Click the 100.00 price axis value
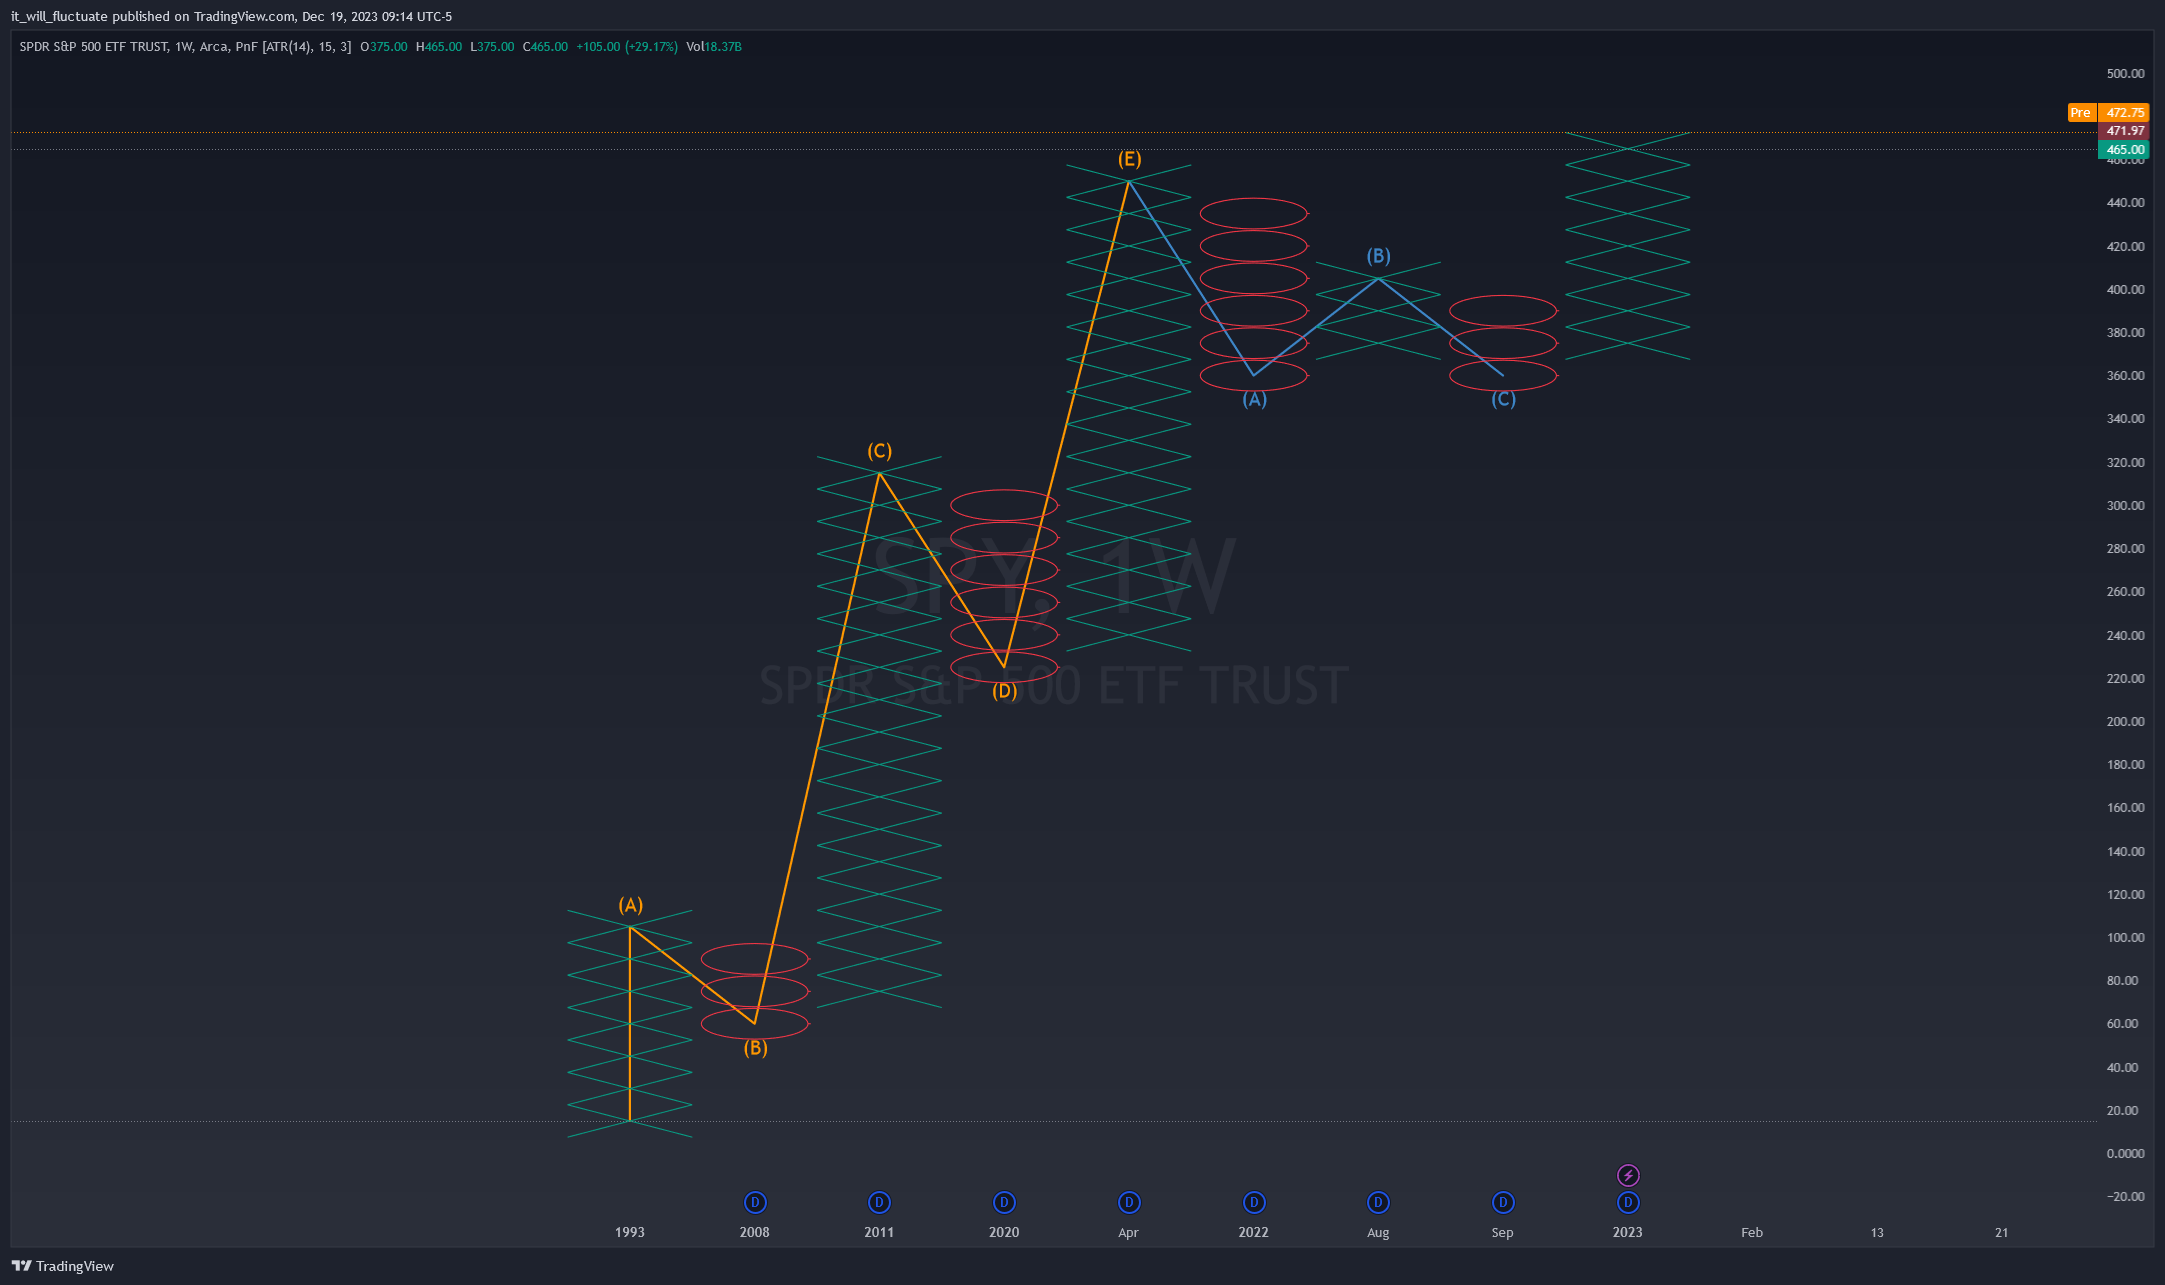Image resolution: width=2165 pixels, height=1285 pixels. (2125, 937)
